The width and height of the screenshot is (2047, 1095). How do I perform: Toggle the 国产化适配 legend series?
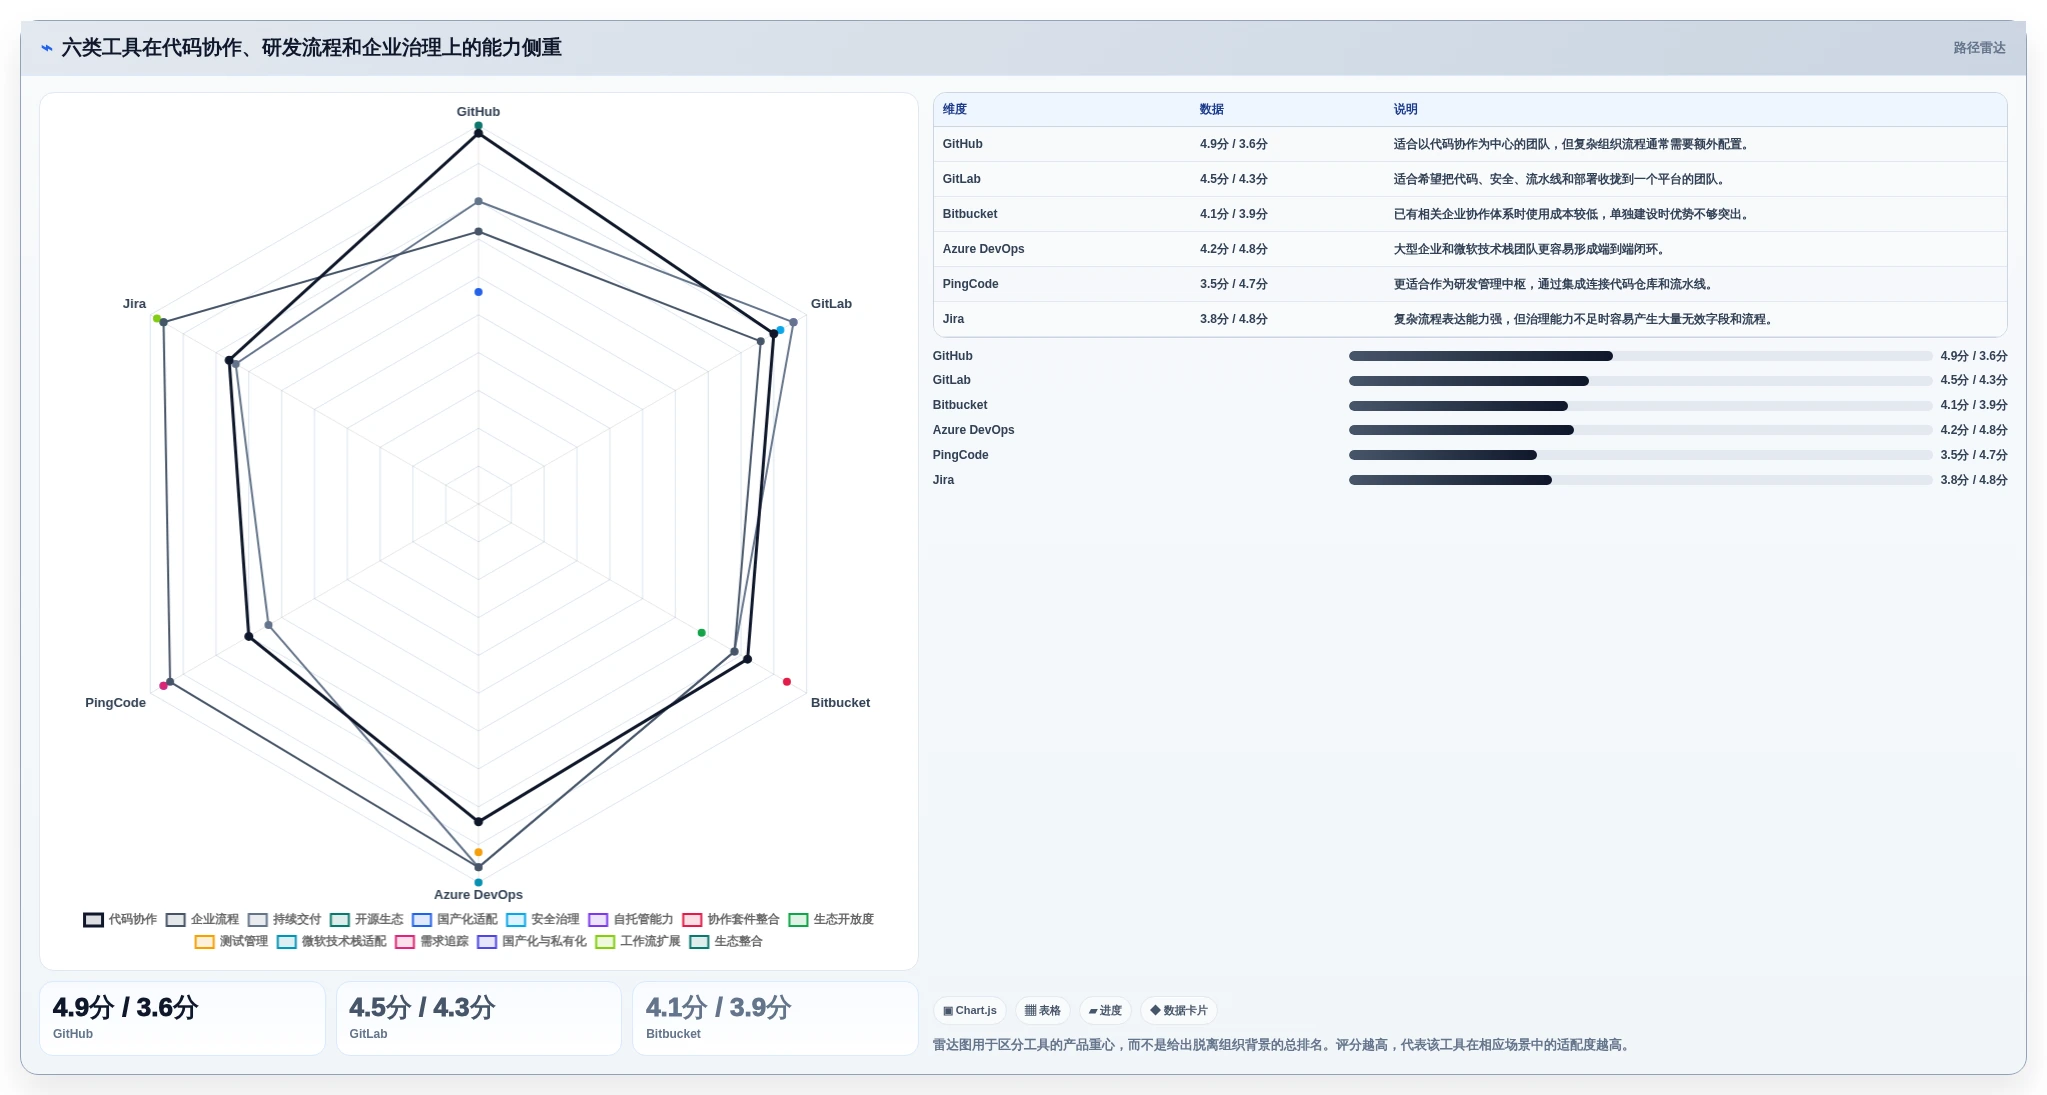(x=455, y=920)
